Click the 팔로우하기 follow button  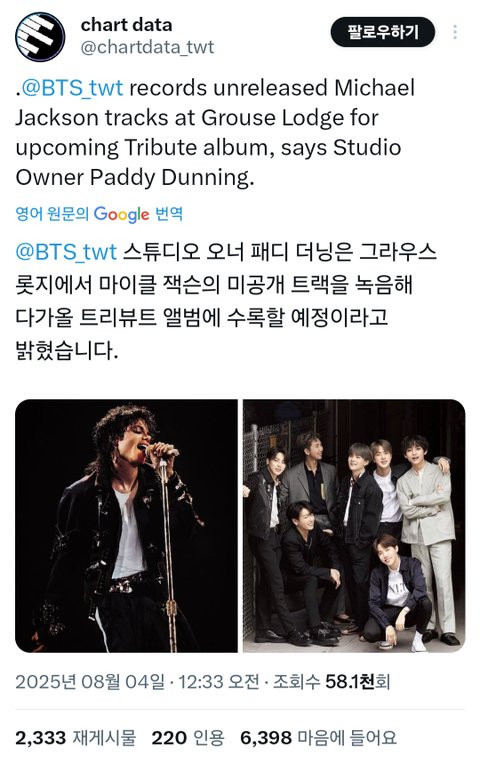(x=383, y=32)
